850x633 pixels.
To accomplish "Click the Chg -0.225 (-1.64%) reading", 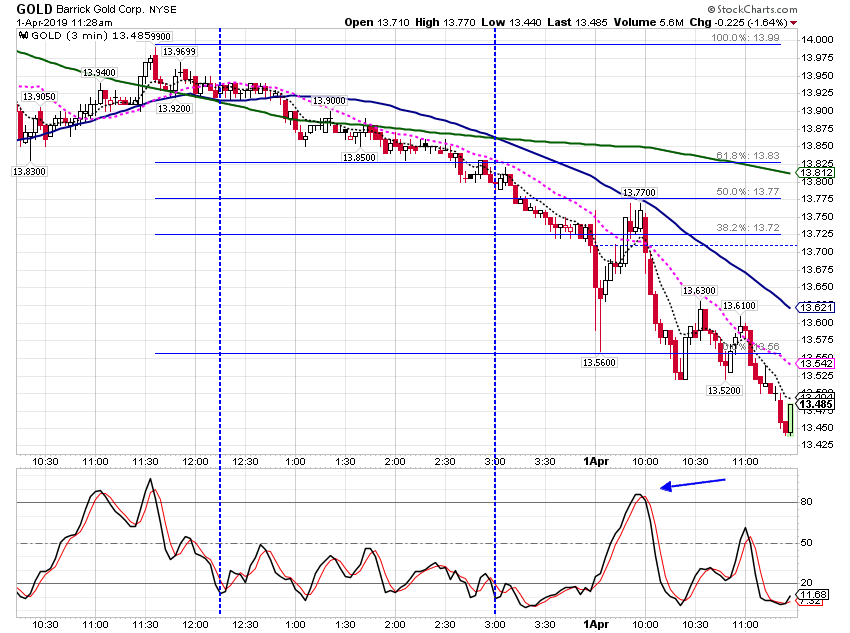I will click(738, 22).
